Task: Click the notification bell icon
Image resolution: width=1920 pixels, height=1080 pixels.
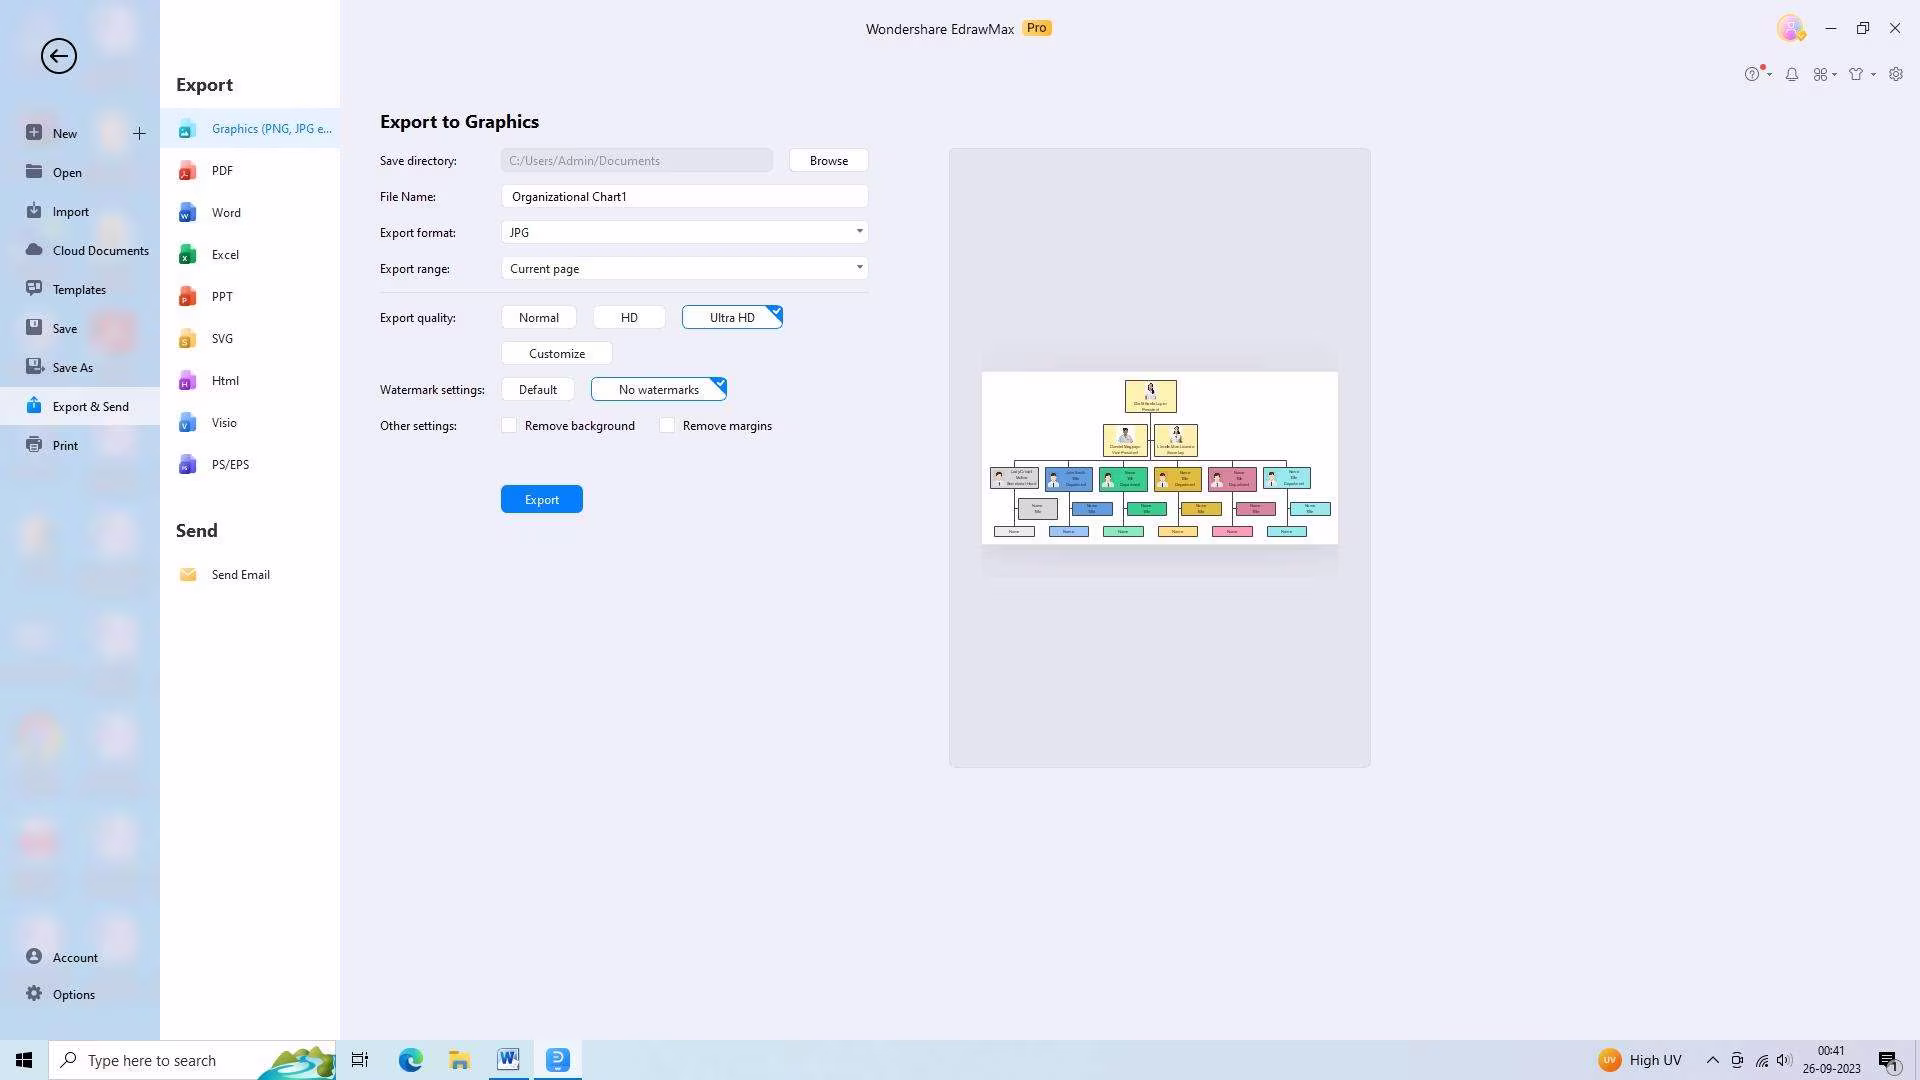Action: (x=1792, y=74)
